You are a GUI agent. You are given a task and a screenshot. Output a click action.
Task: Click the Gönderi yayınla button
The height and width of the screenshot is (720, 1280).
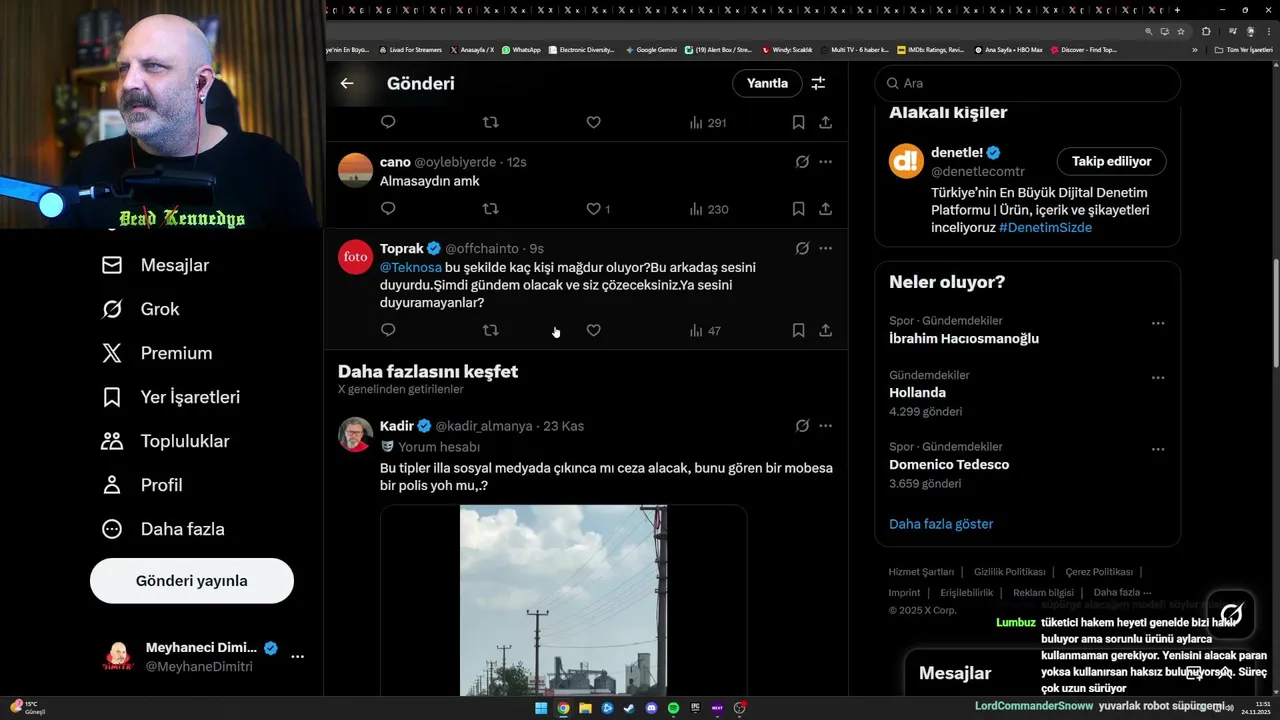pyautogui.click(x=192, y=581)
